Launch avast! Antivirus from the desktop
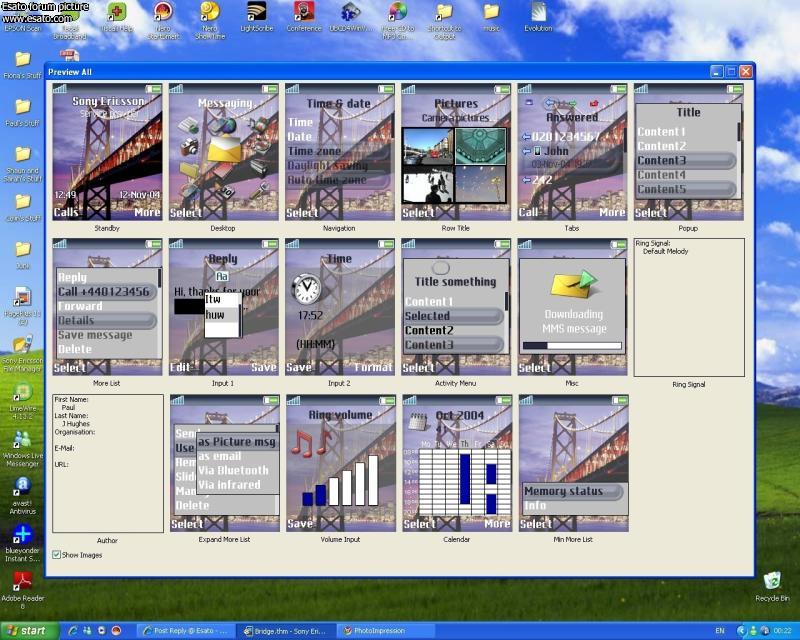The image size is (800, 640). tap(21, 488)
